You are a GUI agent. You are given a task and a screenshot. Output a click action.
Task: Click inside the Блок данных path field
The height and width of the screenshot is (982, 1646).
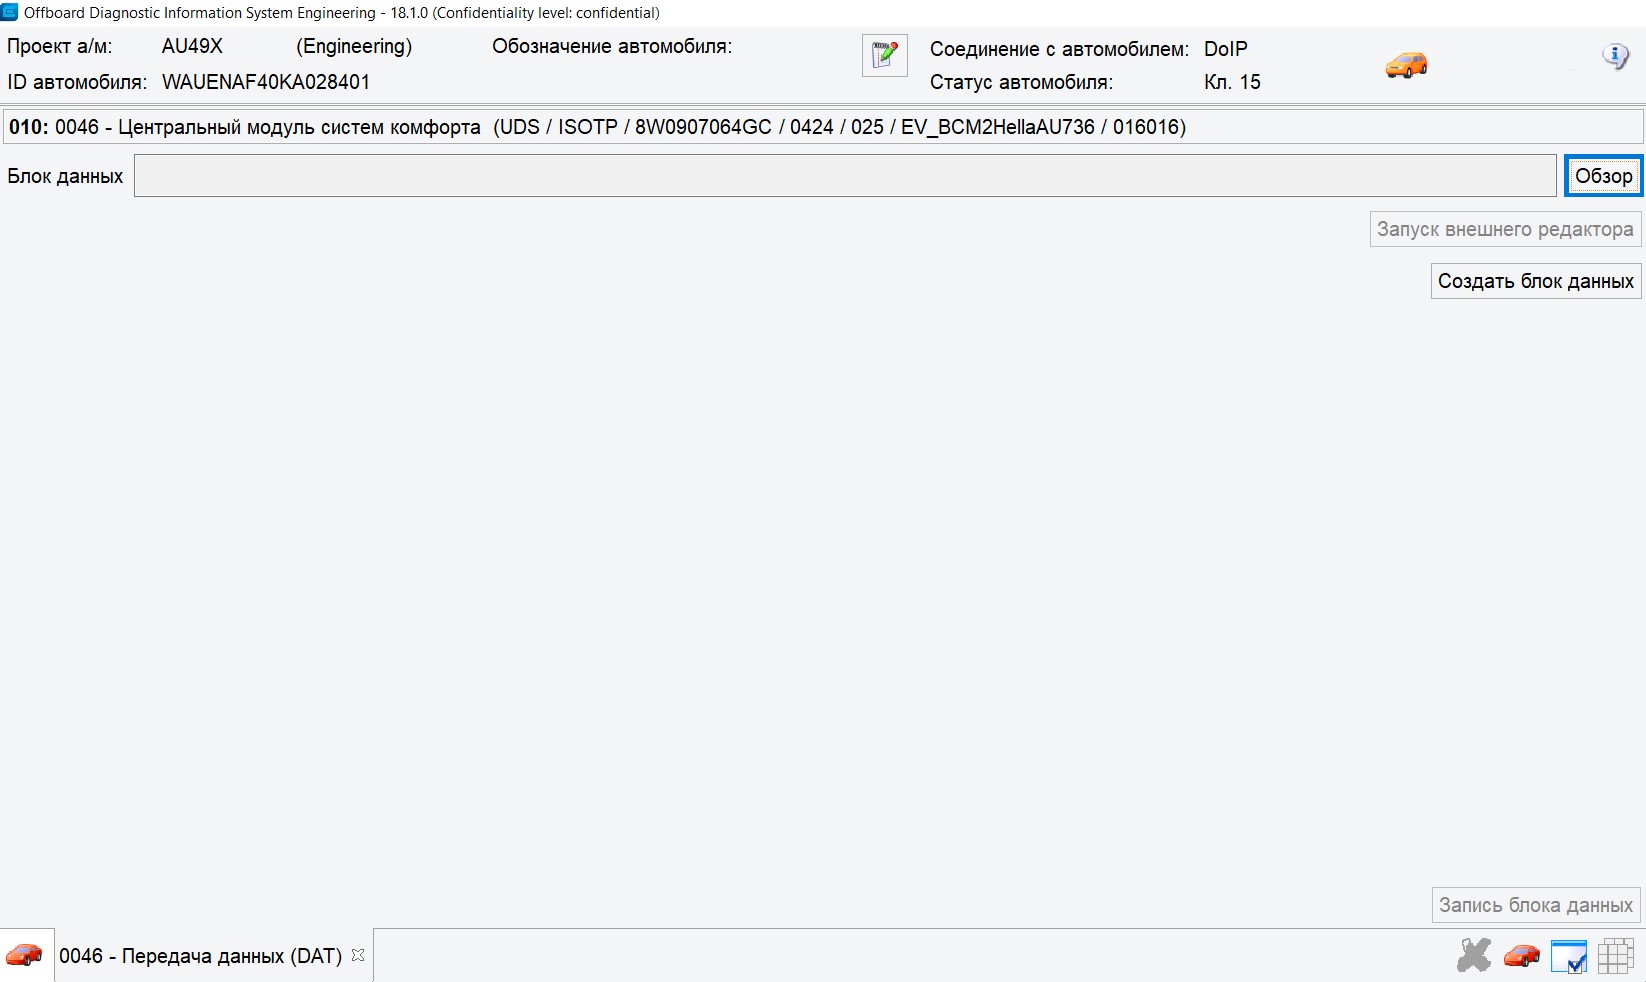845,176
